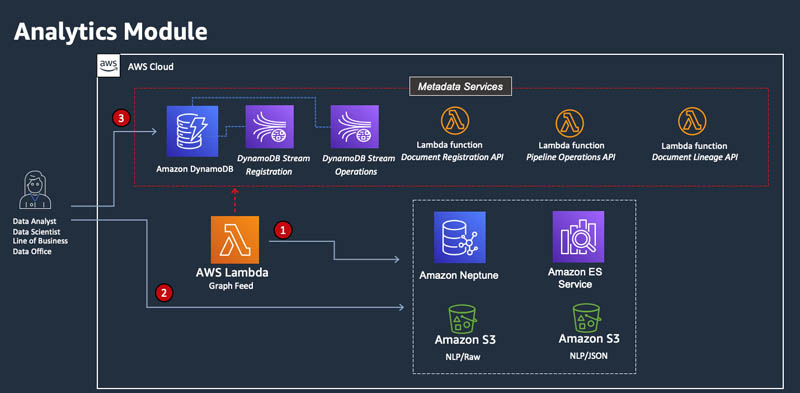Click the AWS Lambda heading text
Viewport: 800px width, 393px height.
232,273
